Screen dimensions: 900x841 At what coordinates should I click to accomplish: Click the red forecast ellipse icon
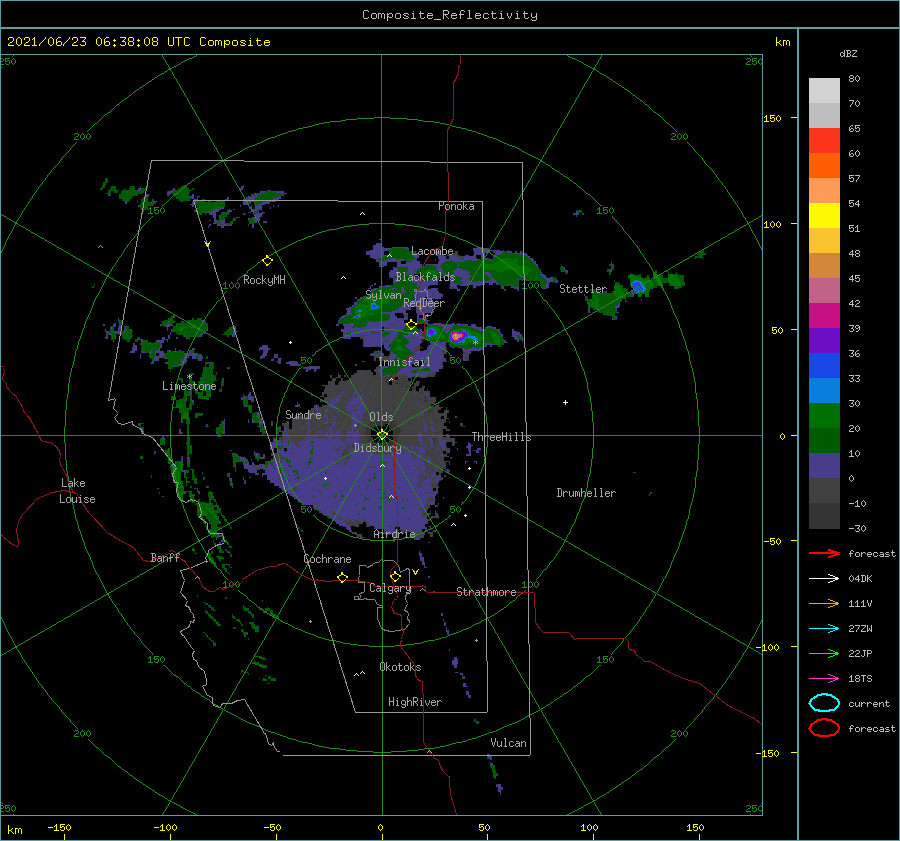[x=824, y=728]
